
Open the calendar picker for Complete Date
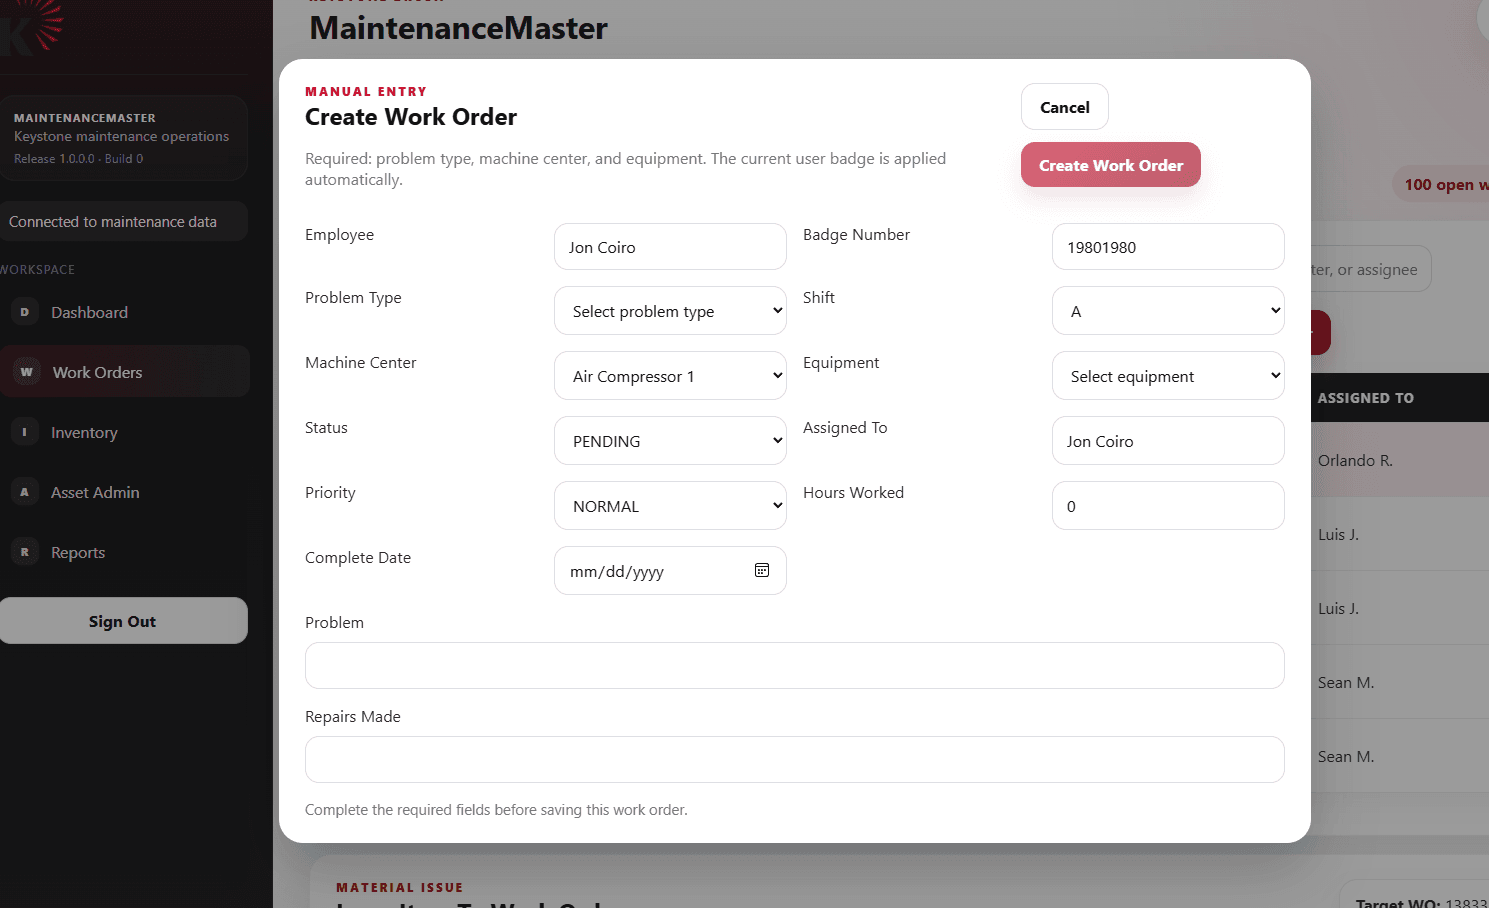(761, 570)
